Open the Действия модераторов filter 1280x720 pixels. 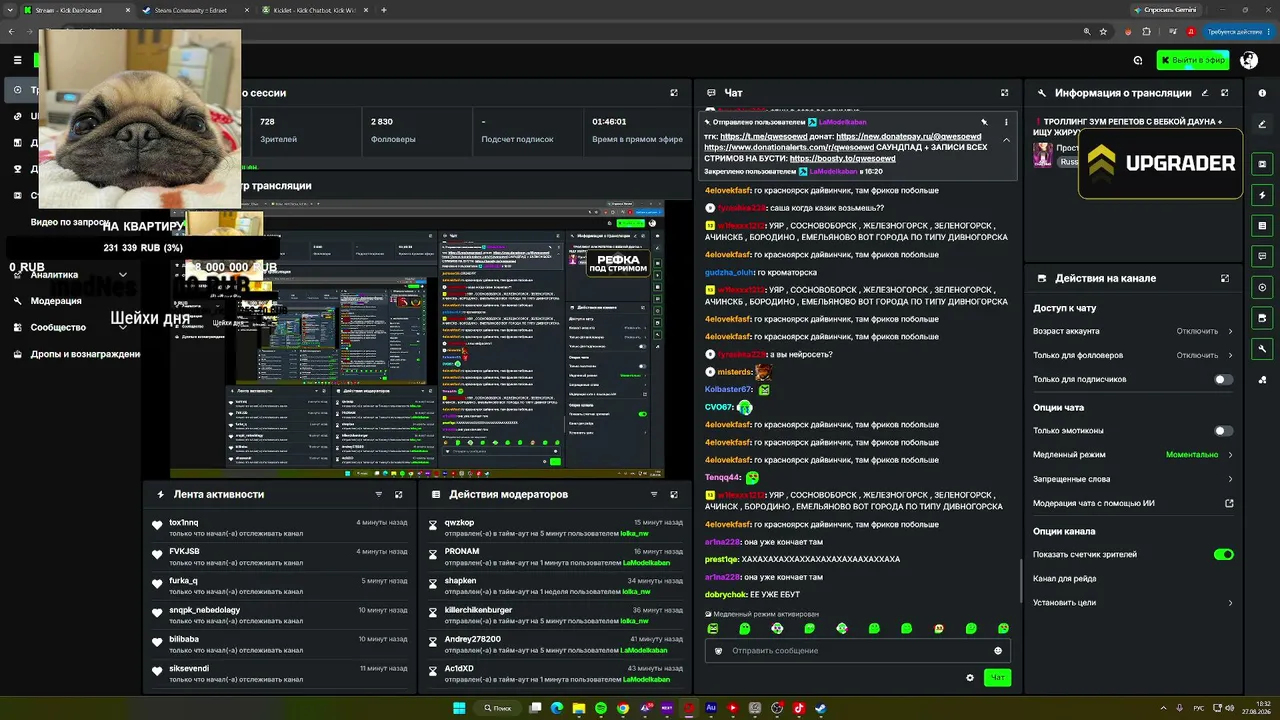tap(654, 494)
